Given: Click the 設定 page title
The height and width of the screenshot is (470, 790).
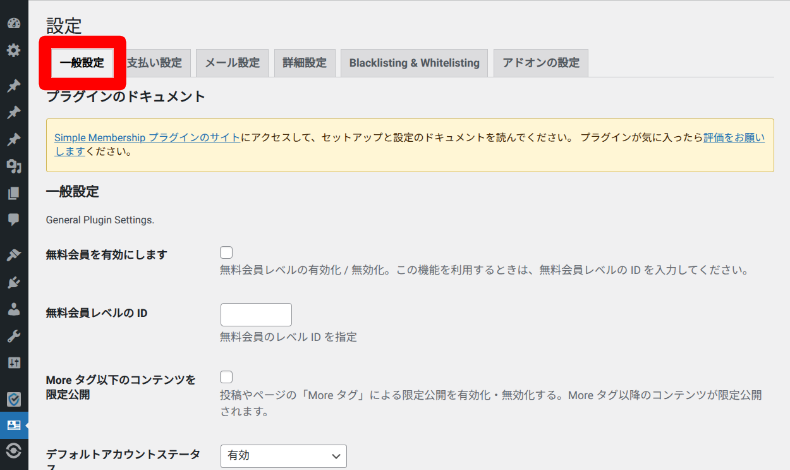Looking at the screenshot, I should pyautogui.click(x=63, y=26).
